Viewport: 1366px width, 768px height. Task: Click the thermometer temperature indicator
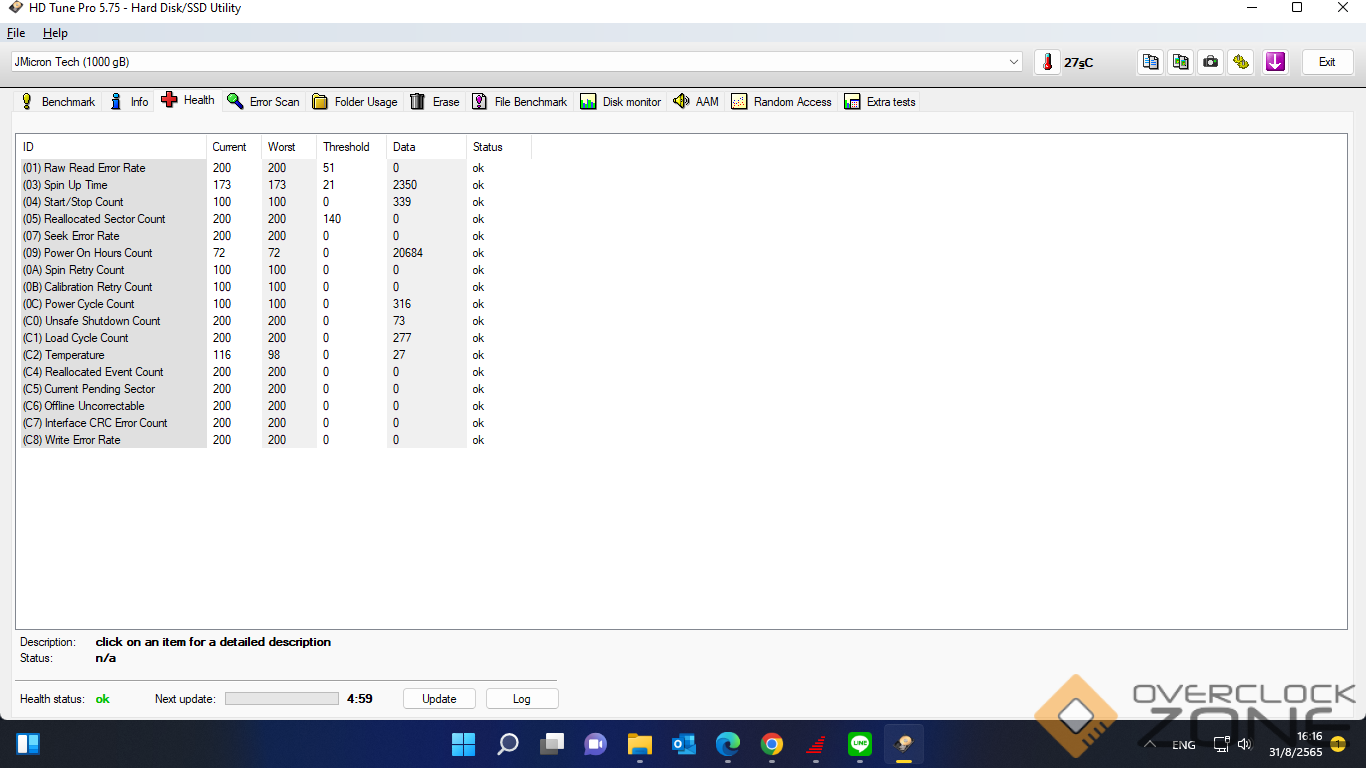1047,62
